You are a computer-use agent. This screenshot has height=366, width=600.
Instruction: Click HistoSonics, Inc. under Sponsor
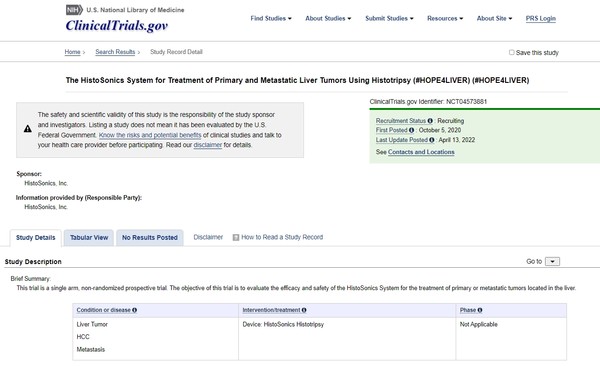point(46,183)
